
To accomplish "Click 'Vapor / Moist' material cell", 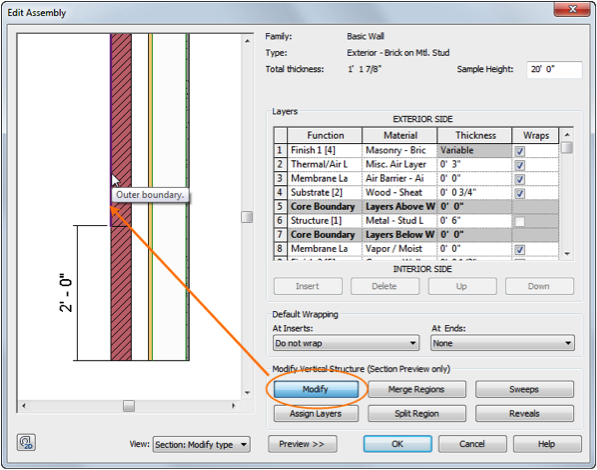I will (400, 249).
